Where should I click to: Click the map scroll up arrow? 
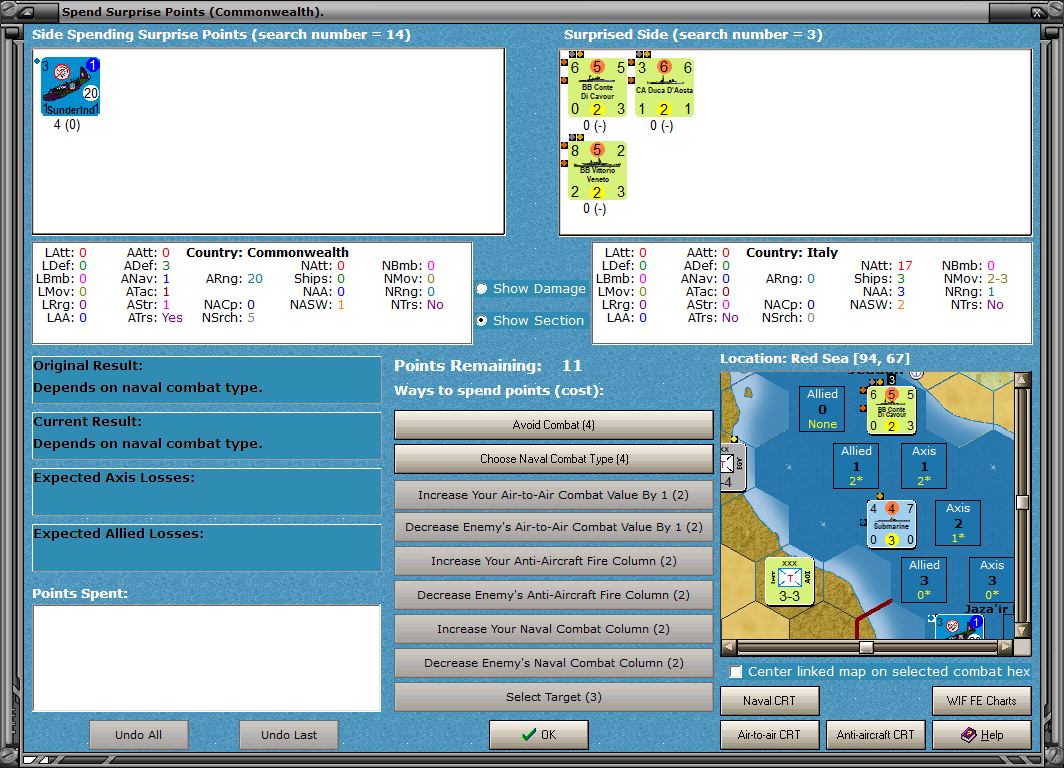tap(1023, 380)
